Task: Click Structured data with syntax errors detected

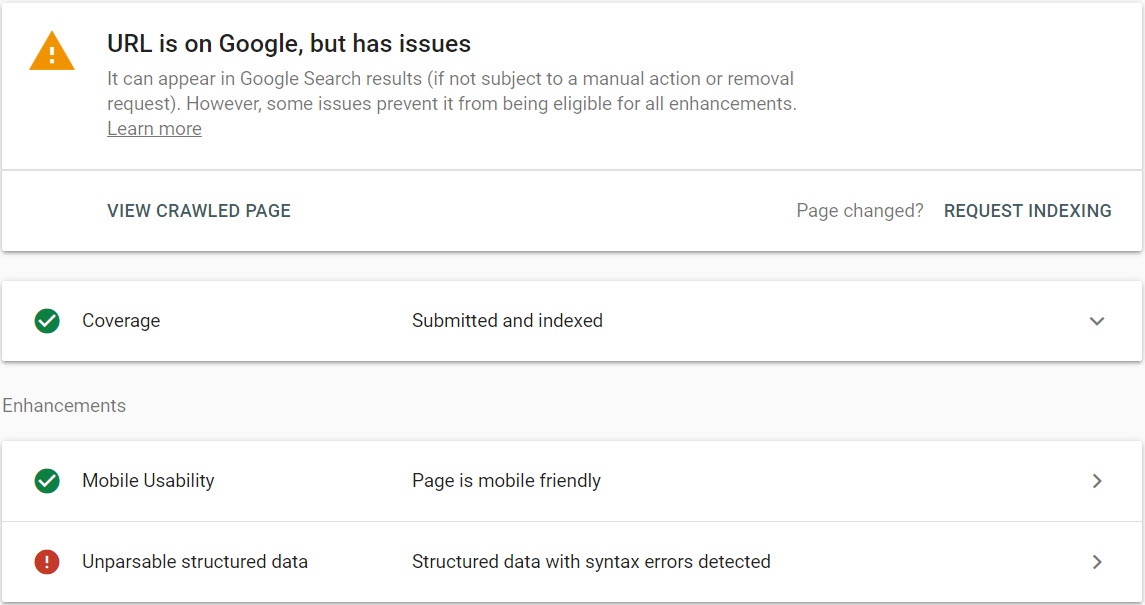Action: pyautogui.click(x=591, y=561)
